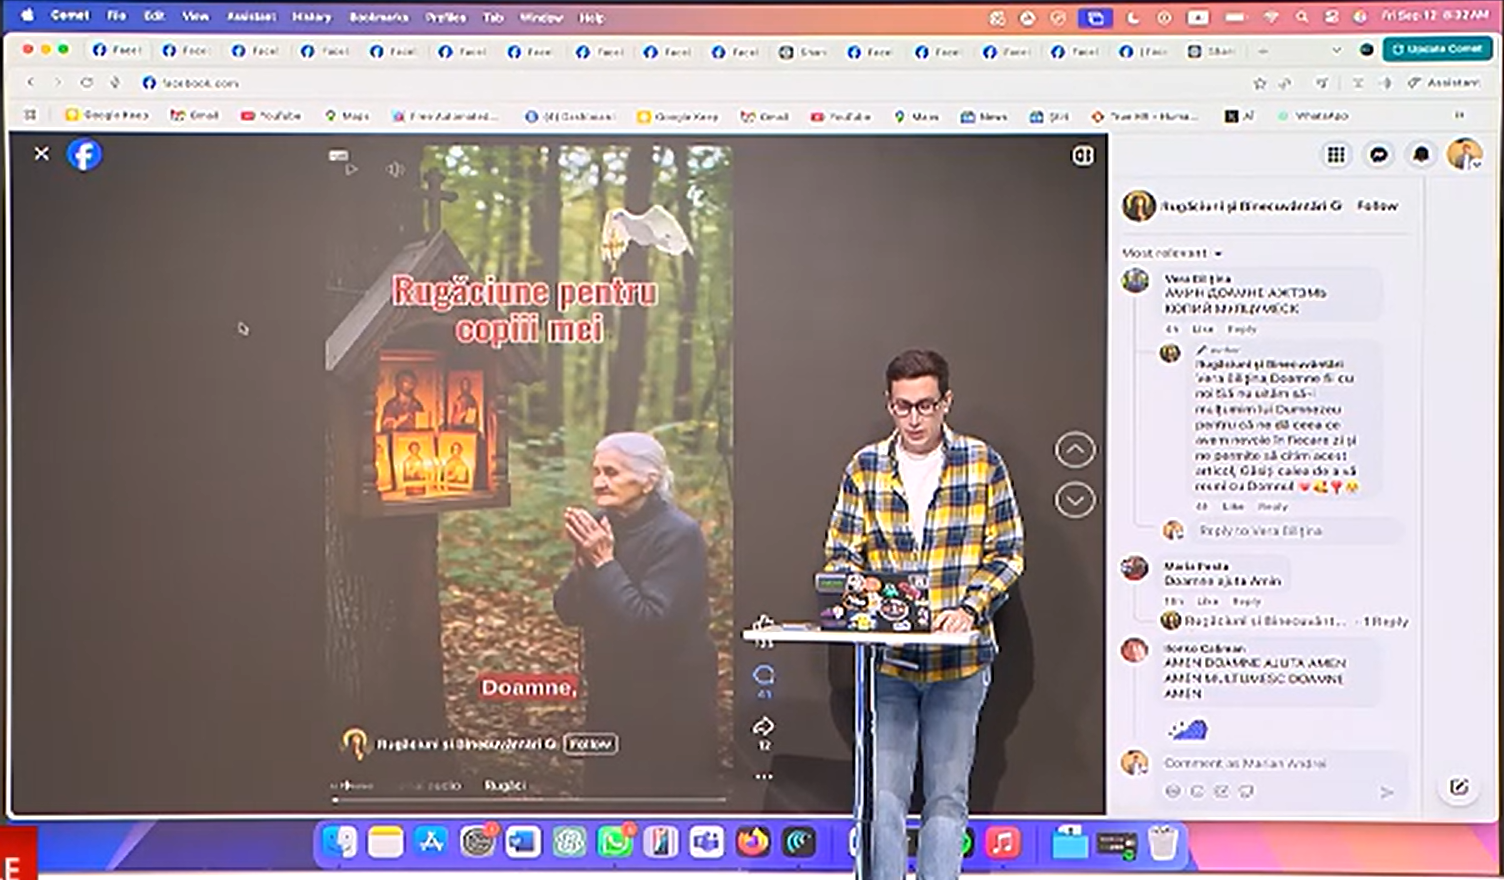The image size is (1504, 880).
Task: Open the Bookmarks menu in menu bar
Action: tap(379, 17)
